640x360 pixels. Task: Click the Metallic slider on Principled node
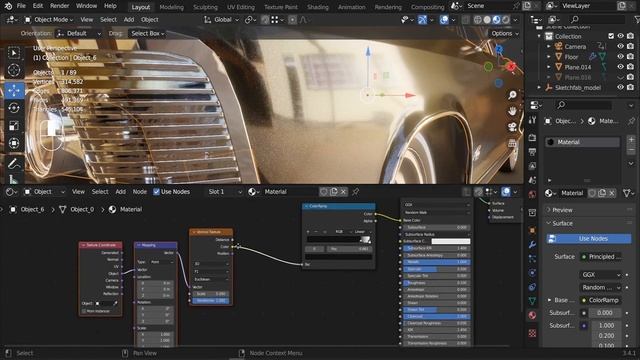(x=436, y=262)
